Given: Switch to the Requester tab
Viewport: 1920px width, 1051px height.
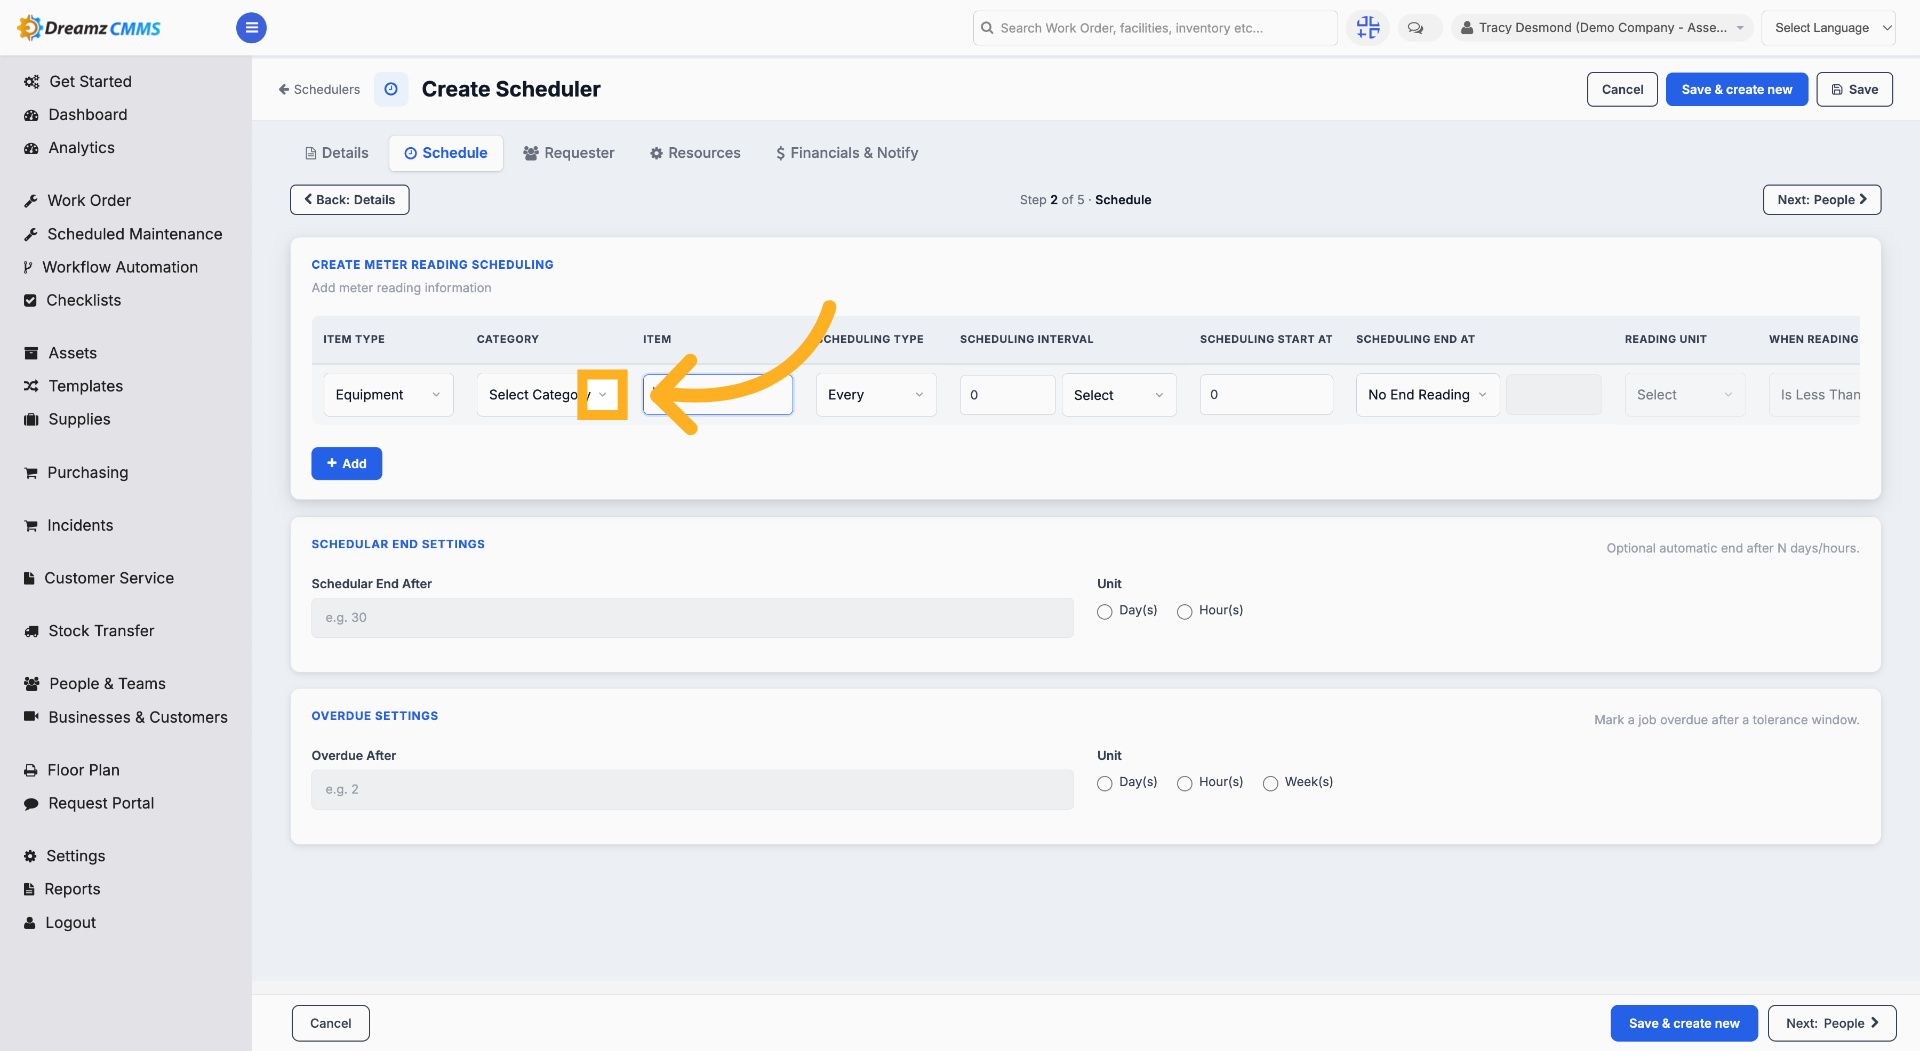Looking at the screenshot, I should coord(569,153).
